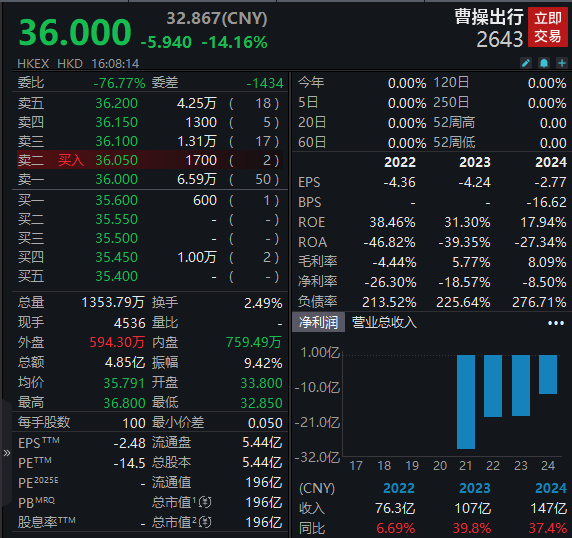This screenshot has height=538, width=572.
Task: Click the 2022 net profit bar
Action: click(493, 386)
